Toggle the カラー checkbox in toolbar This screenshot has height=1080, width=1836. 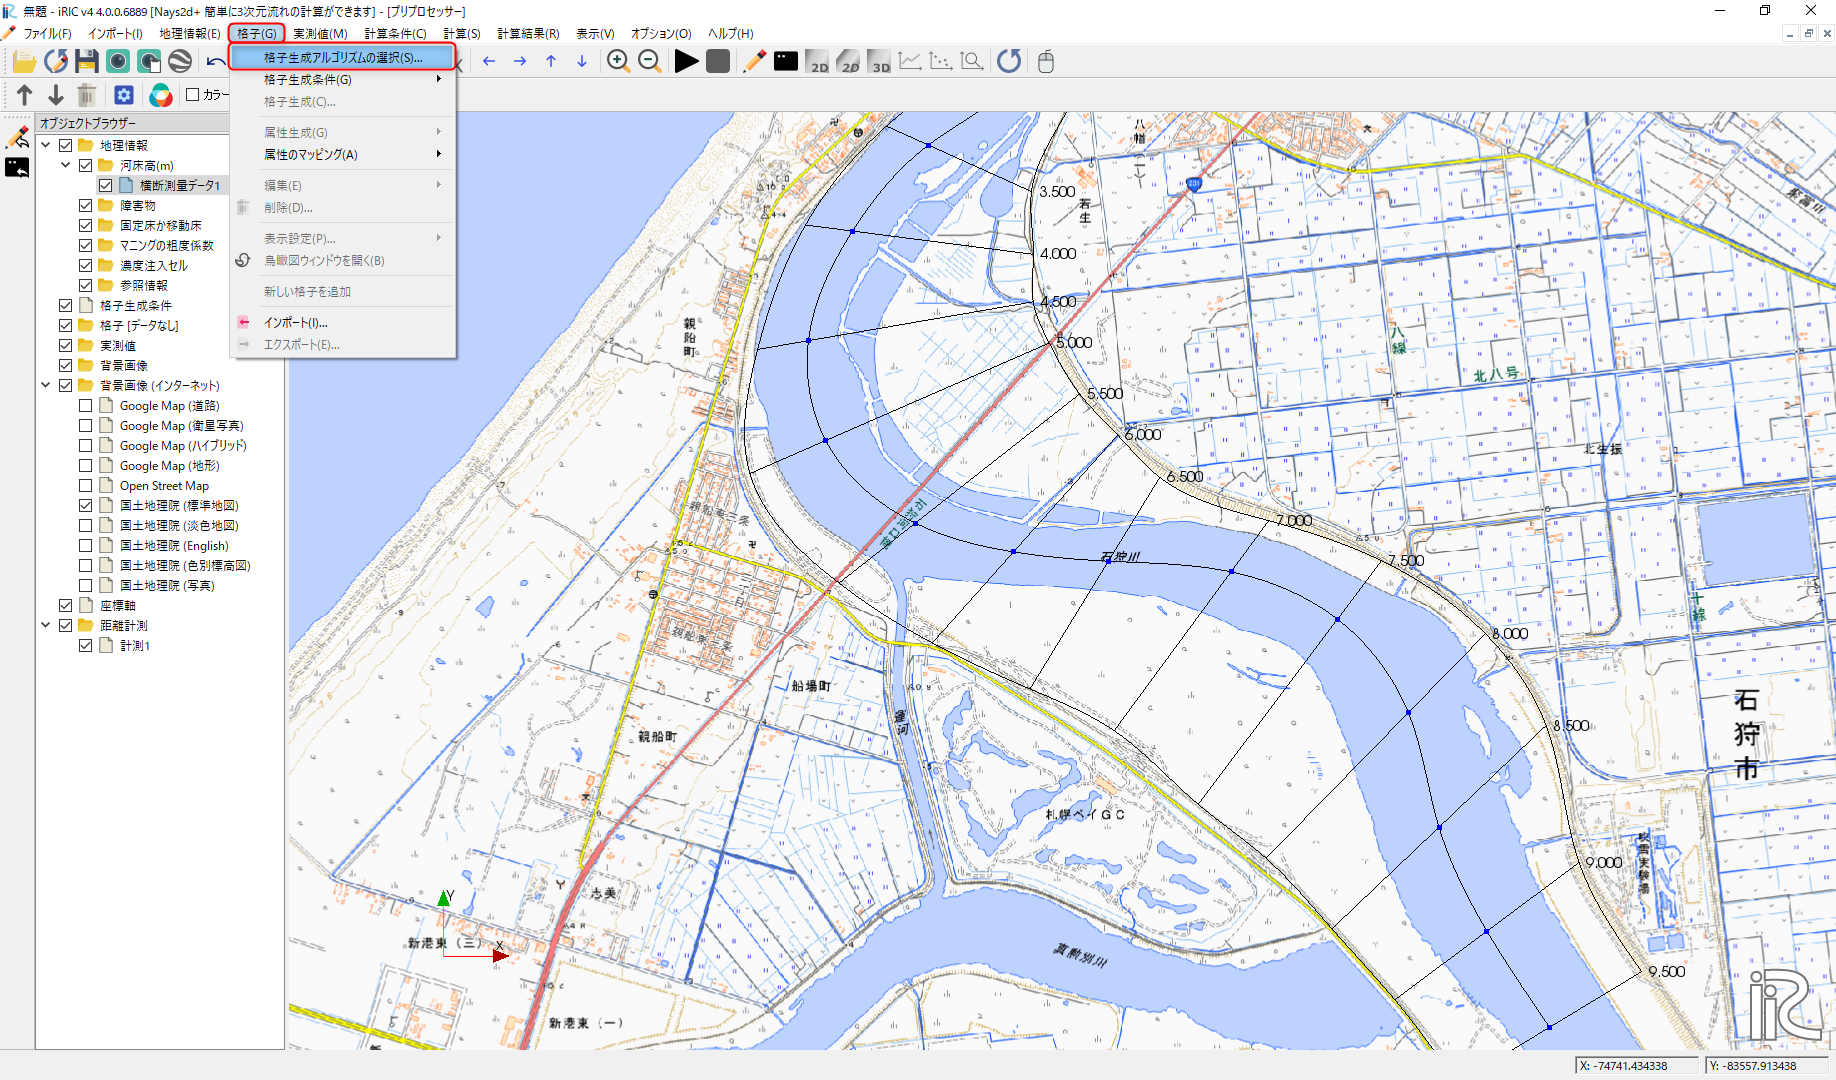(x=193, y=95)
